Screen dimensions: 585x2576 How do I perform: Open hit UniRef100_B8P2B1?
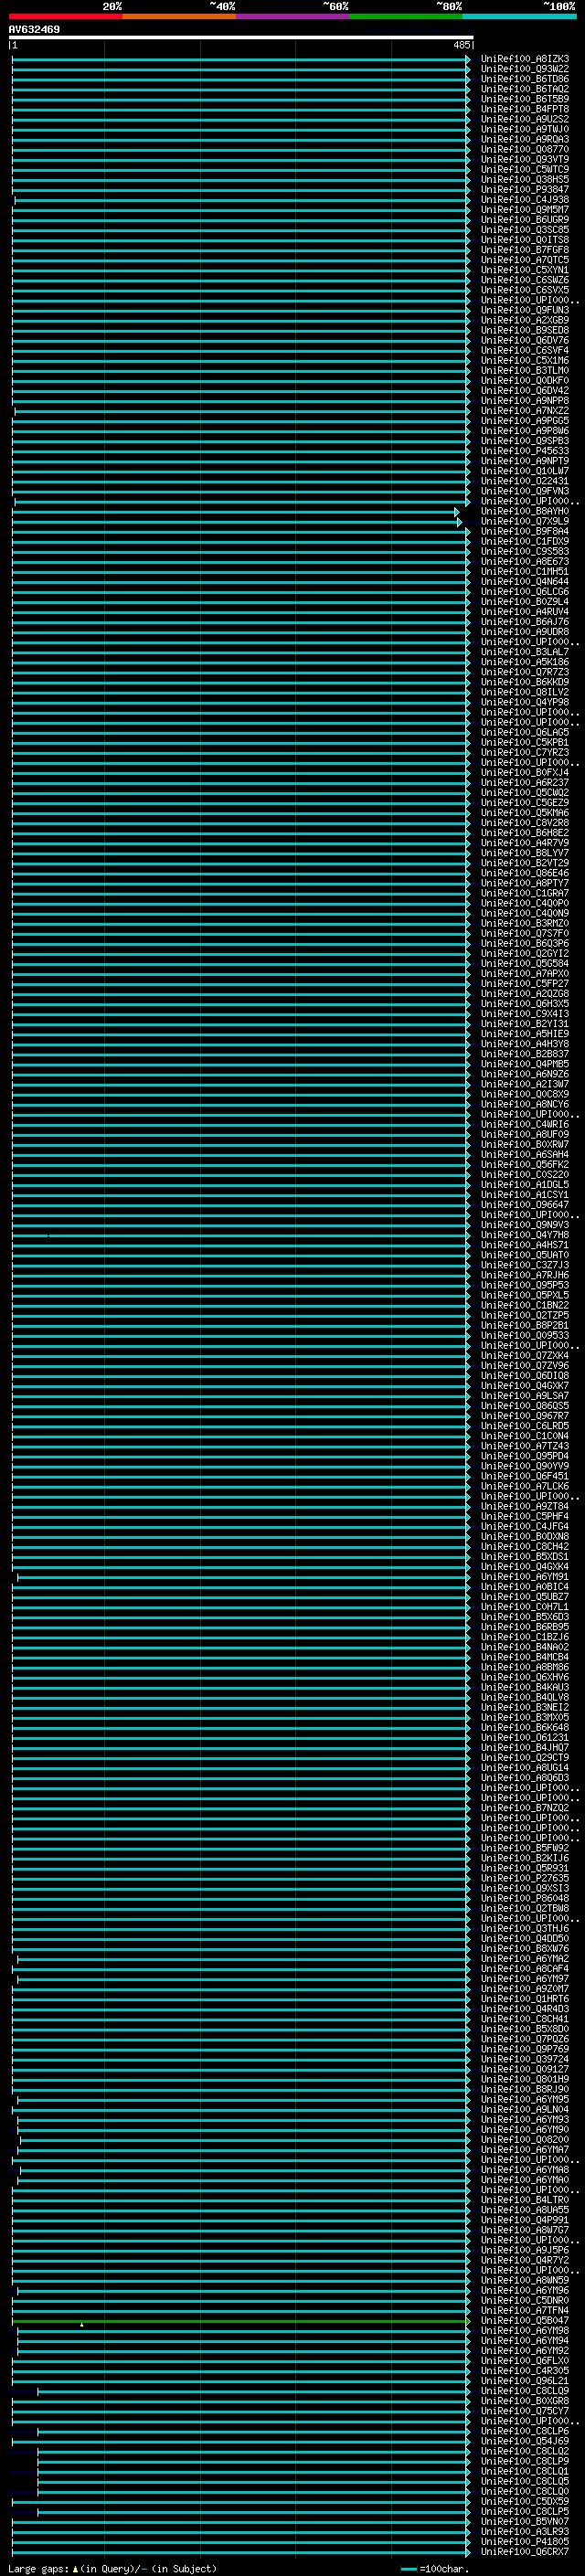(525, 1325)
